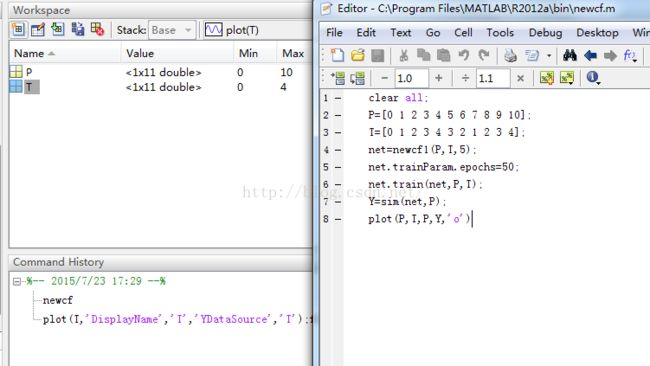Click the New Variable icon in Workspace
This screenshot has height=366, width=650.
click(x=18, y=30)
